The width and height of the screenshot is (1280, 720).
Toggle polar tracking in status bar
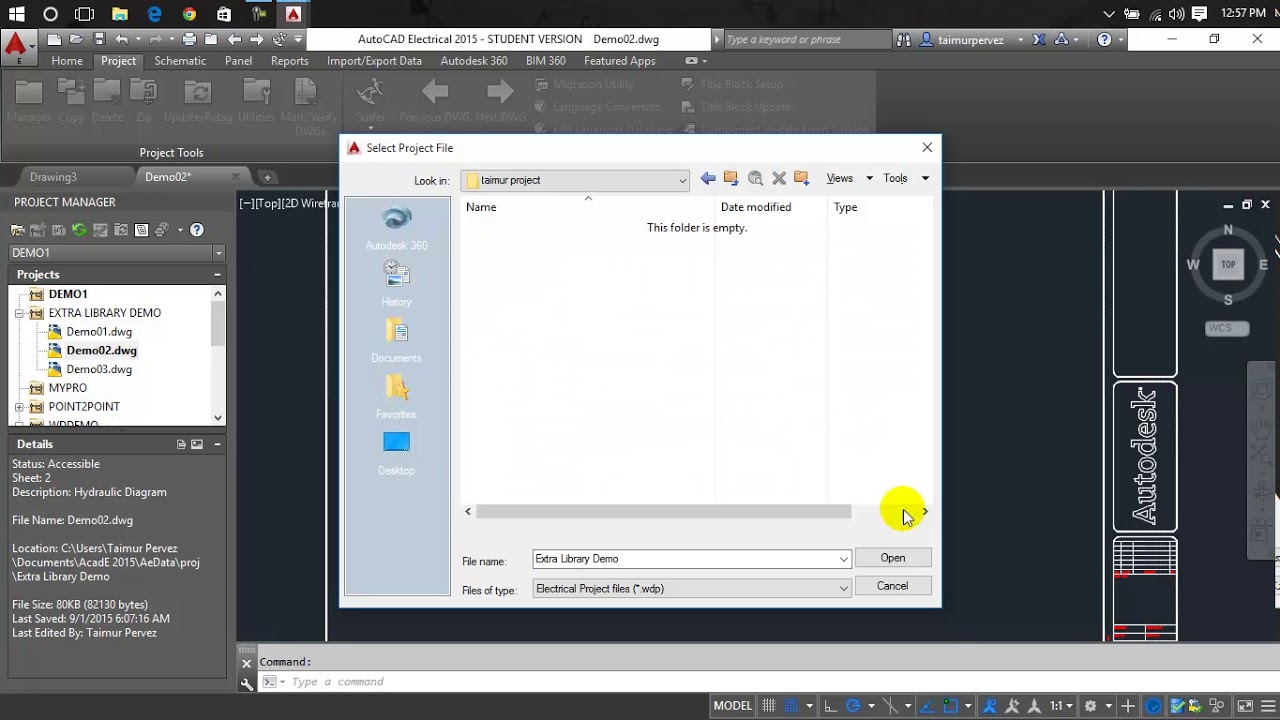tap(853, 706)
